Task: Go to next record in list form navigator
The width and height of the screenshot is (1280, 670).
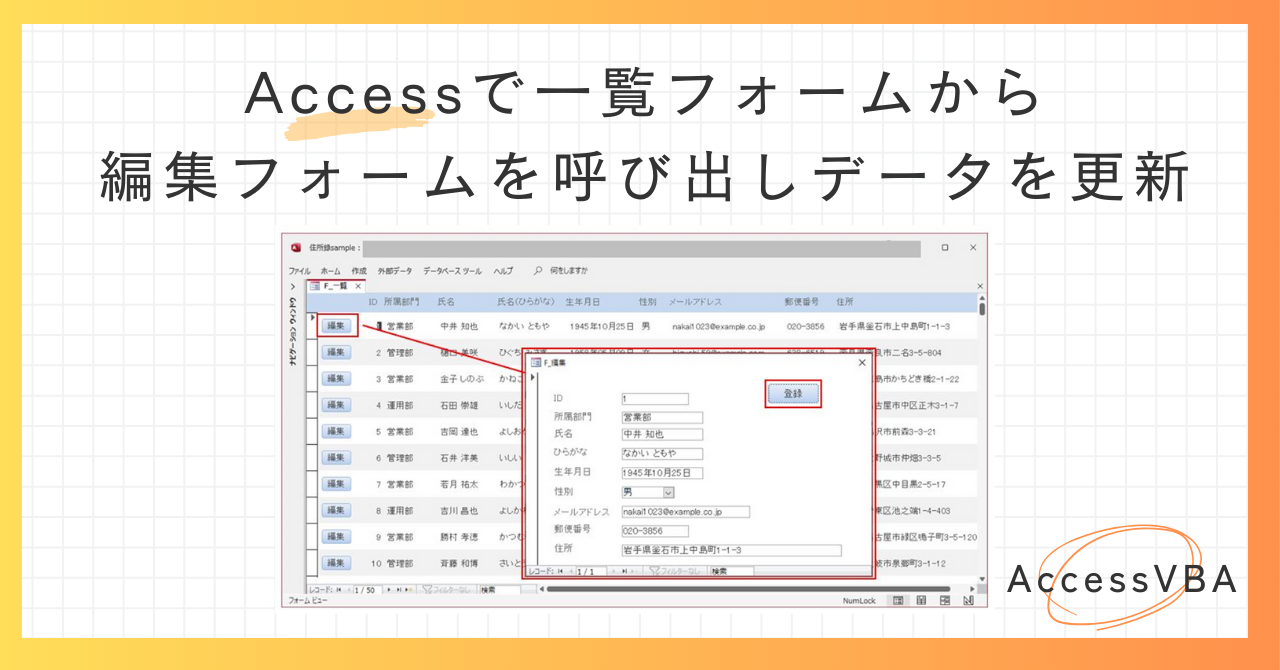Action: [389, 590]
